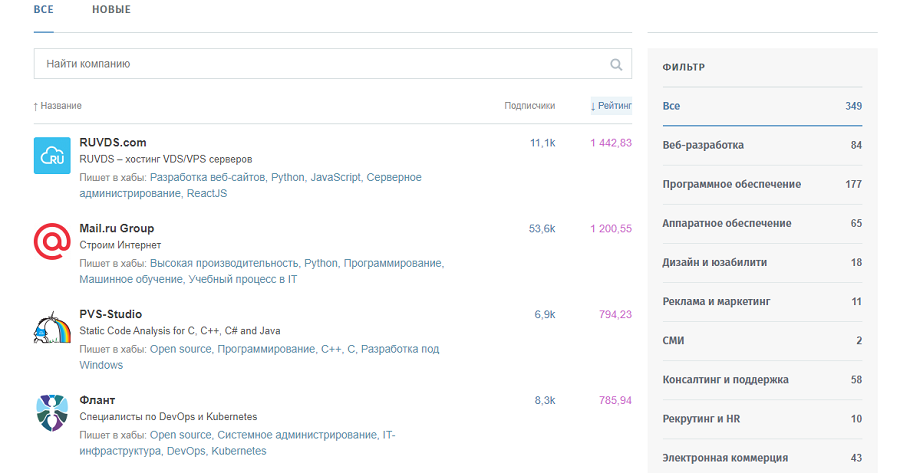Open the RUVDS.com cloud logo
The width and height of the screenshot is (900, 473).
coord(52,155)
